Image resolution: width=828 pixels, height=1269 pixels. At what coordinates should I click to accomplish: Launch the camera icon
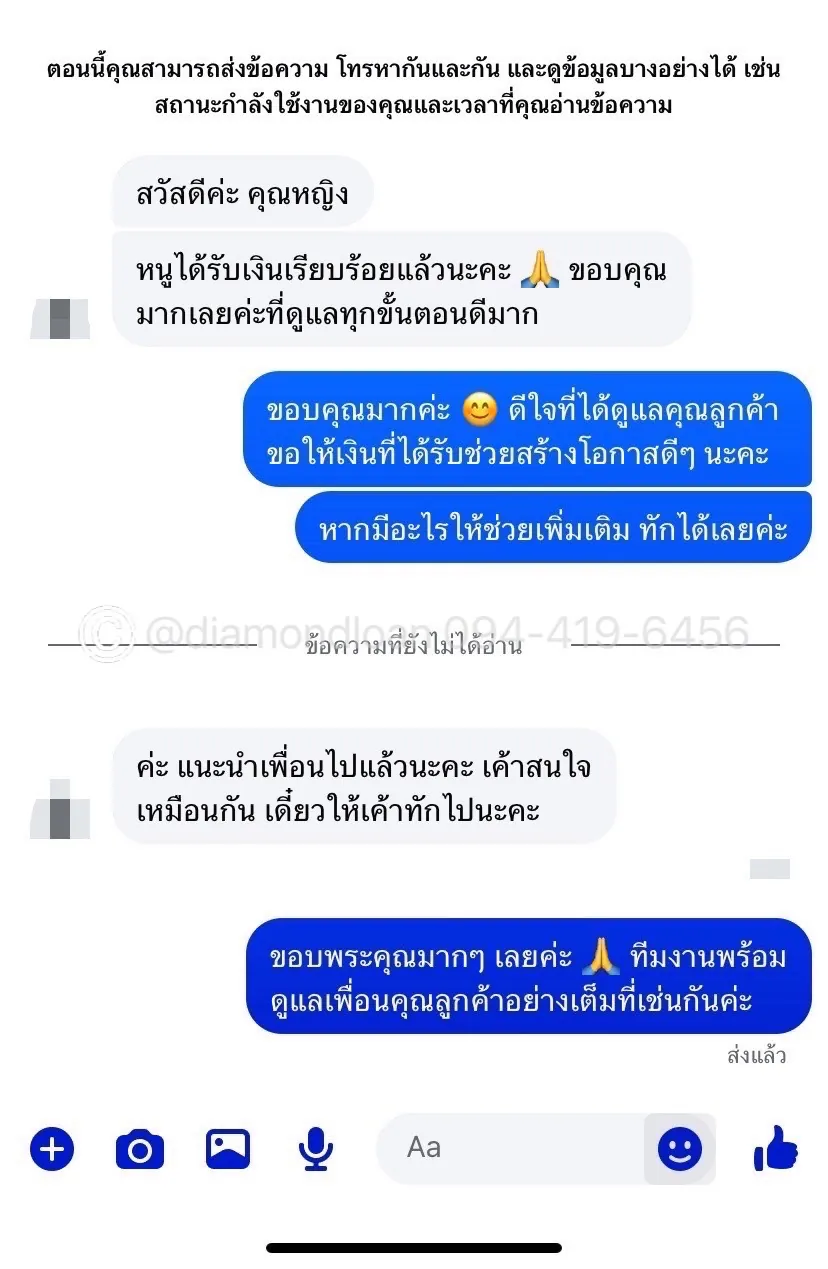[140, 1149]
